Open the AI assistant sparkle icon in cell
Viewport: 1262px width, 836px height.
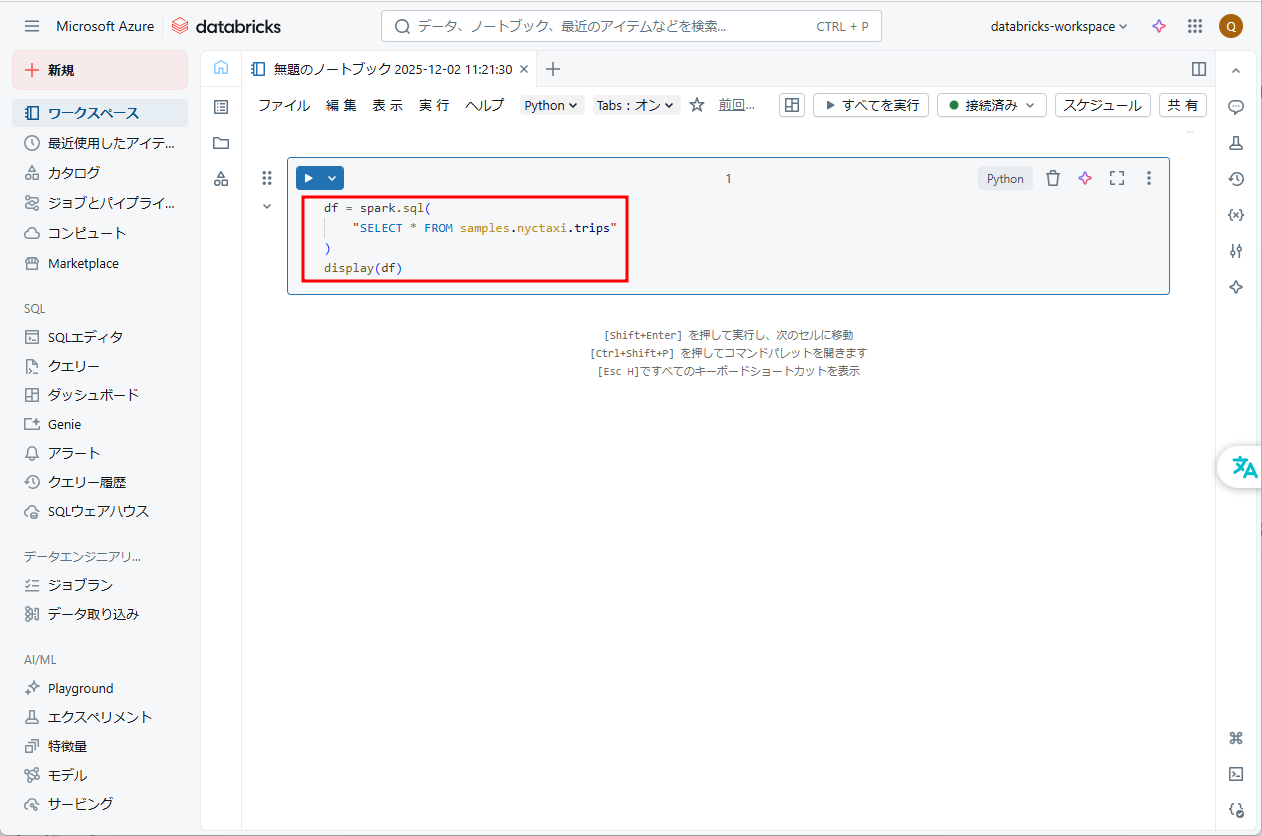(x=1085, y=178)
